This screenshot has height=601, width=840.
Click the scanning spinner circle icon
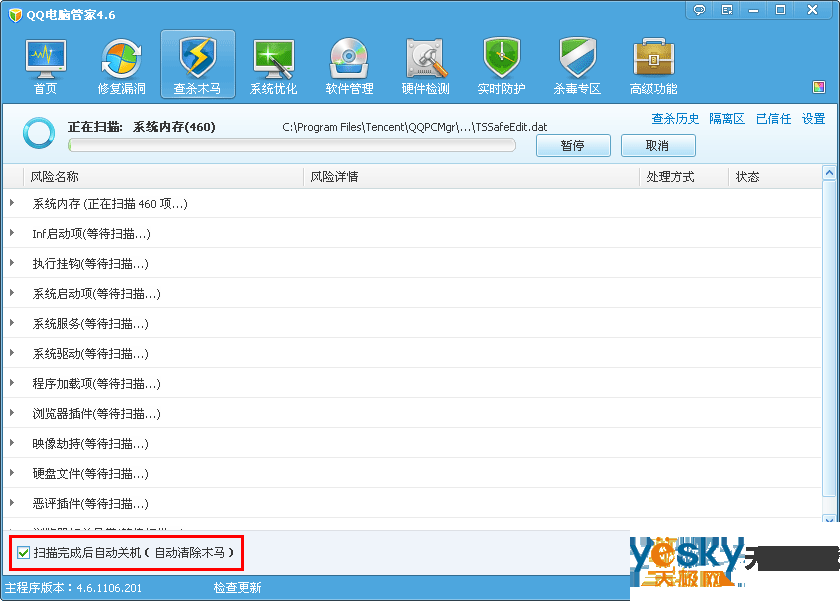[39, 133]
